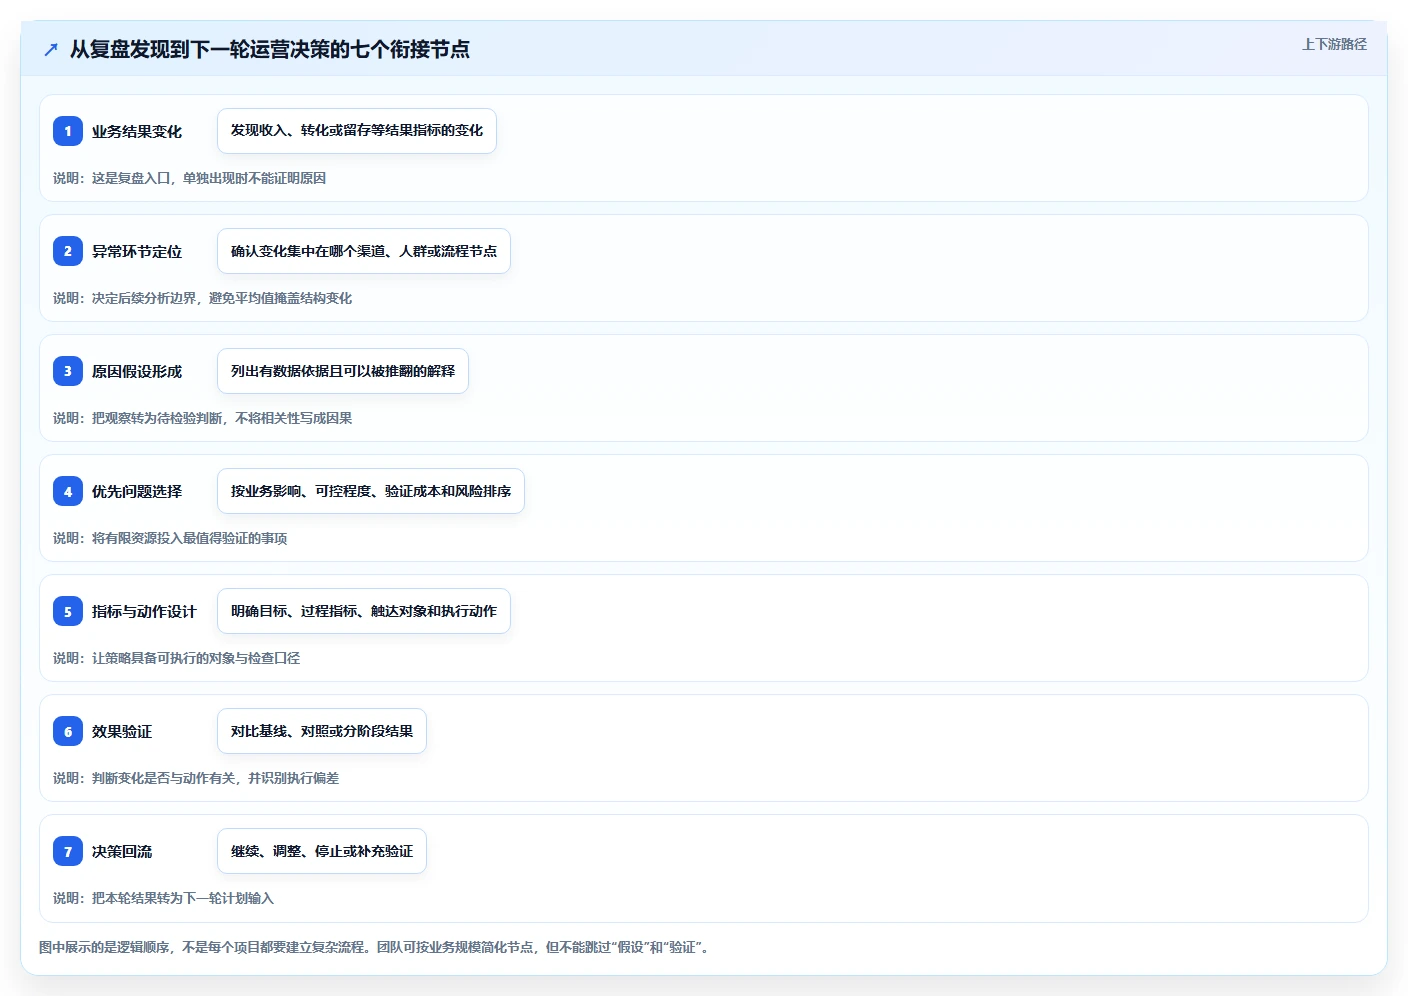The width and height of the screenshot is (1408, 996).
Task: Click the number 5 step badge
Action: pyautogui.click(x=68, y=611)
